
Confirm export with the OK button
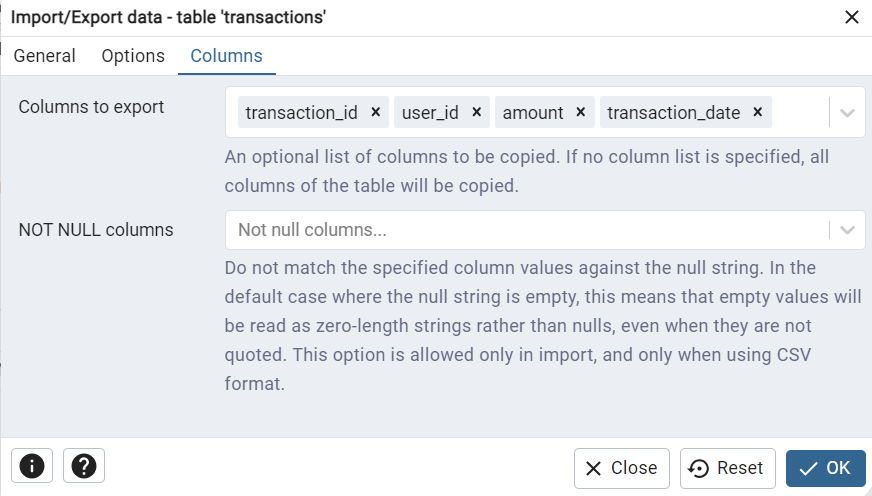(x=825, y=468)
